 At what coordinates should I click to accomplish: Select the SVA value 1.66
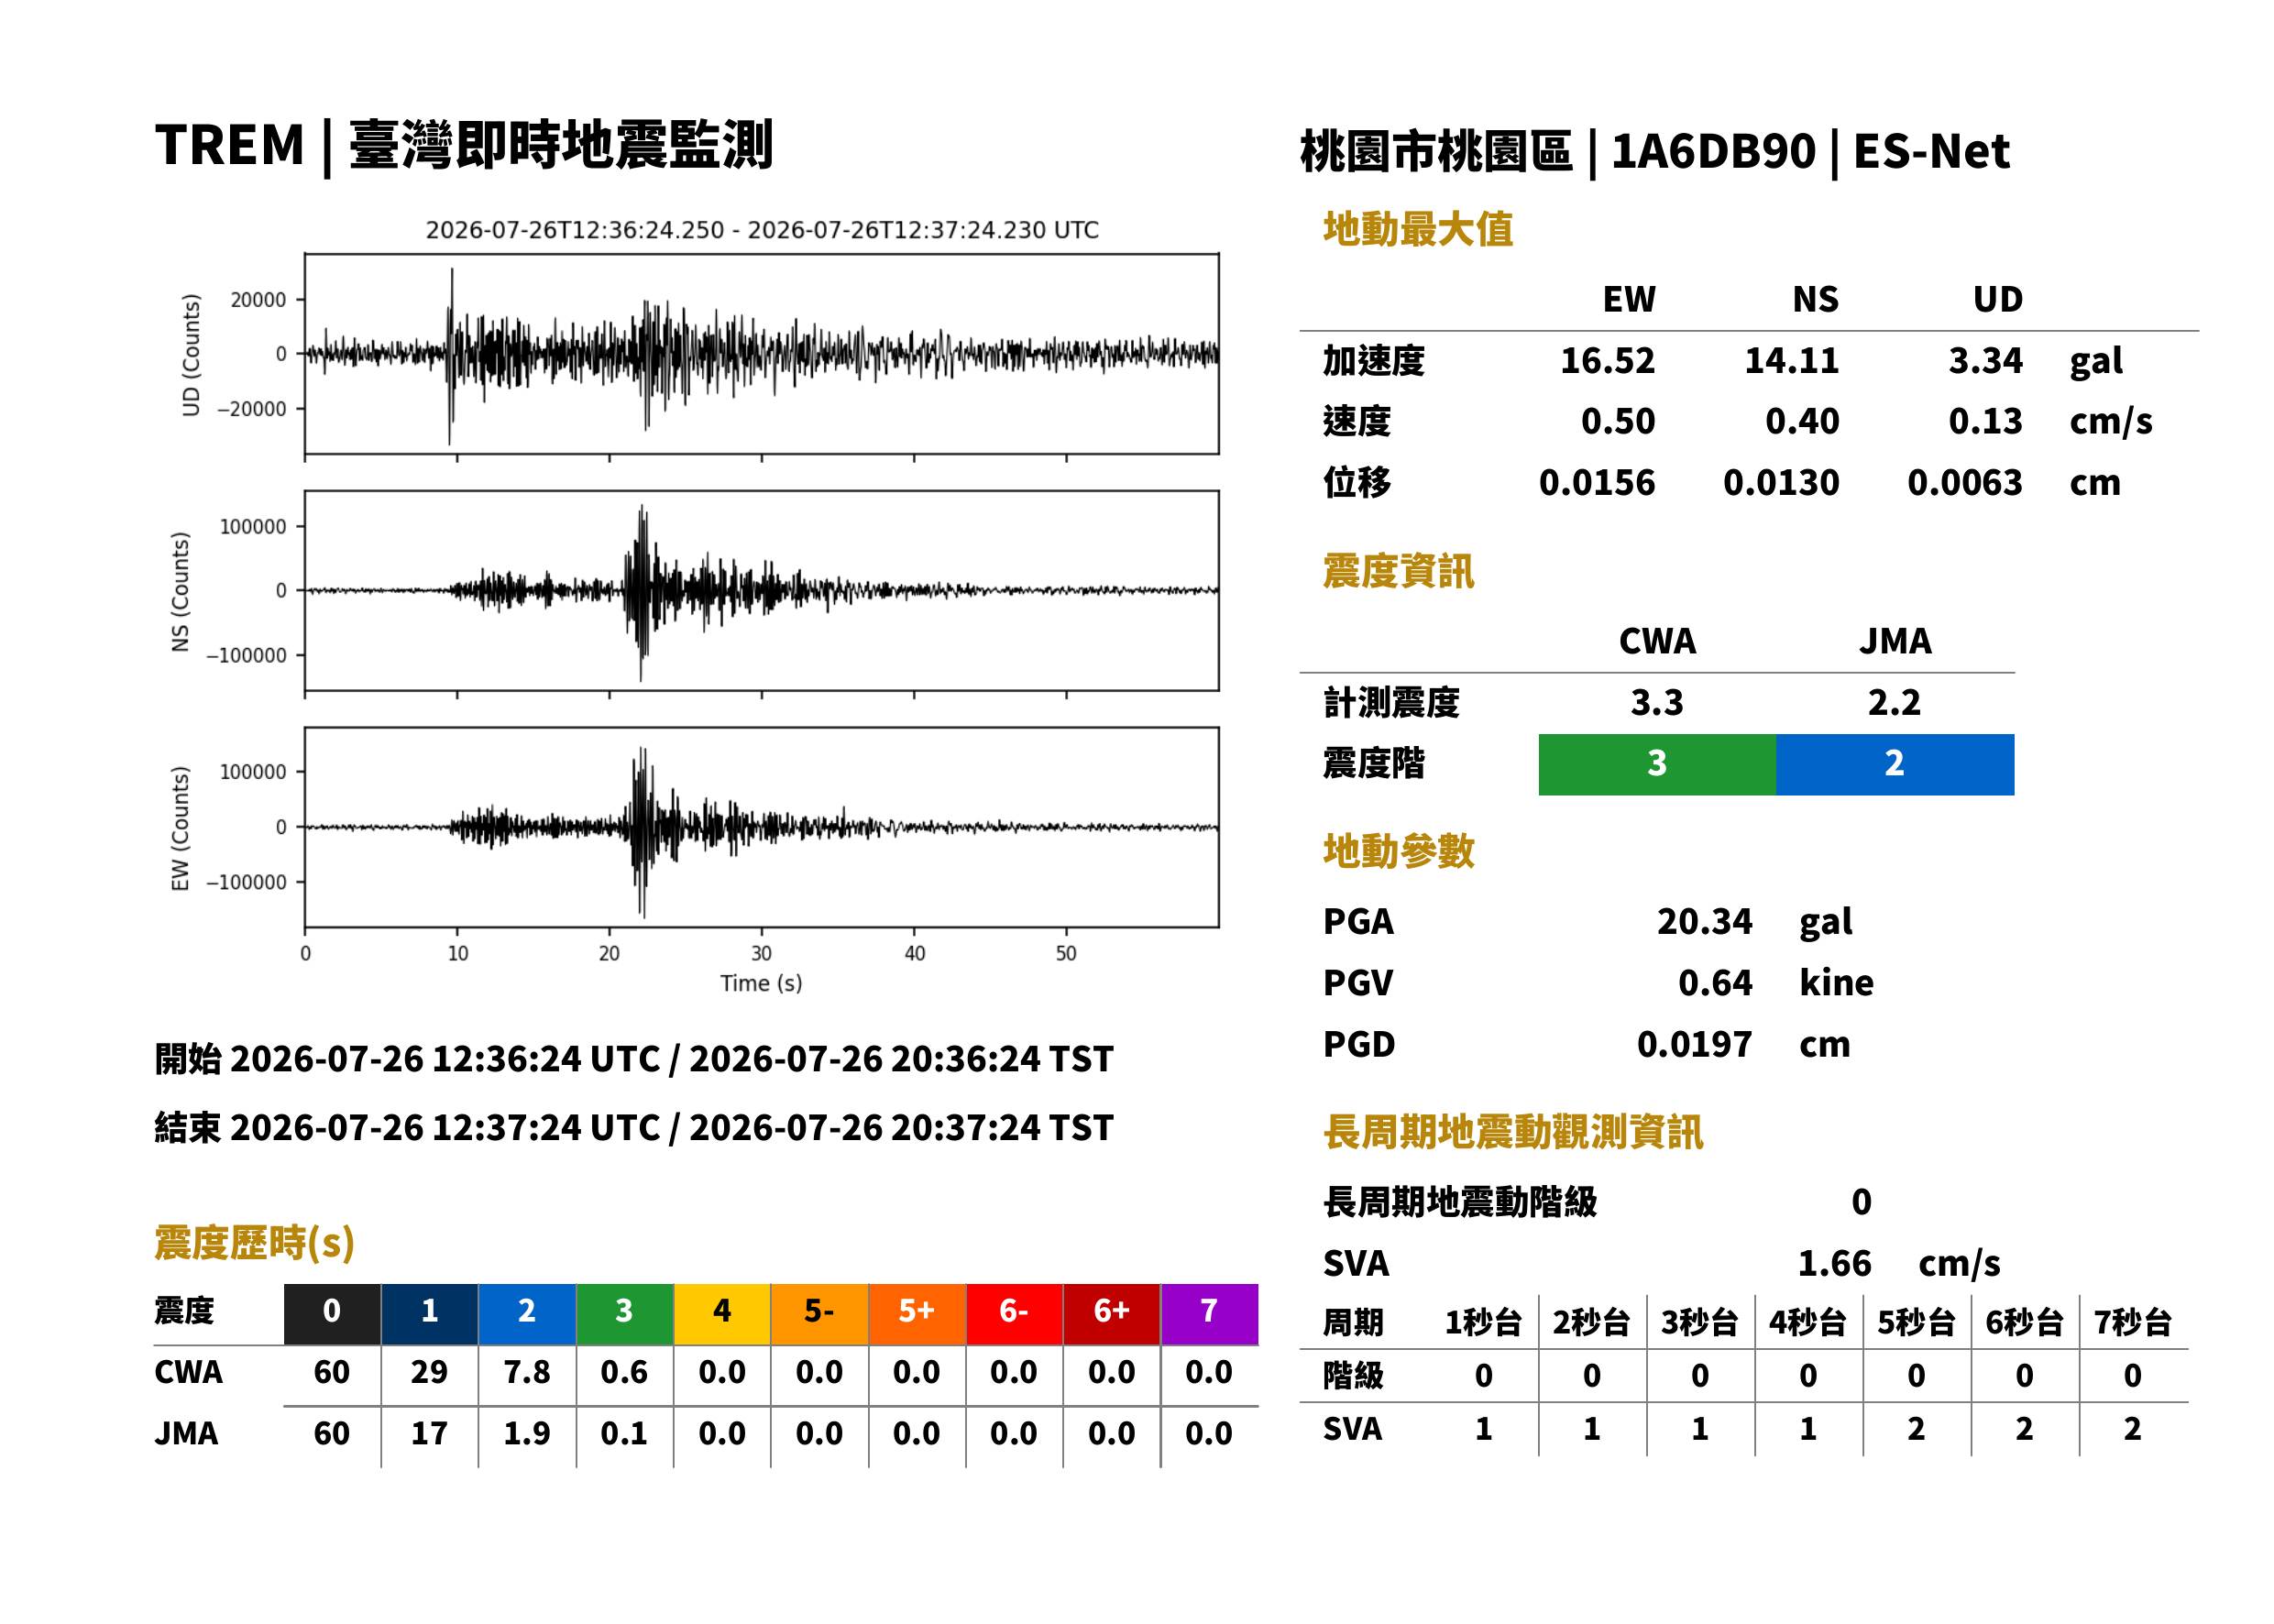tap(1834, 1263)
